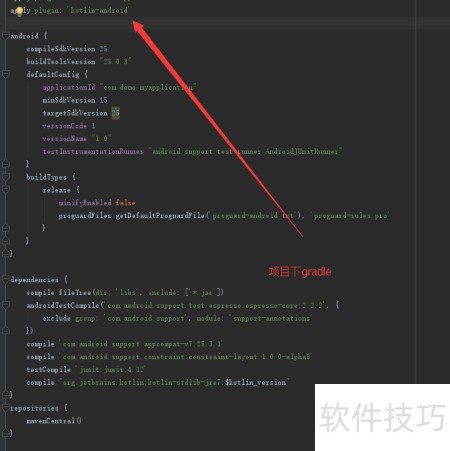Click the appcompat-v7 dependency string
Image resolution: width=450 pixels, height=451 pixels.
click(x=141, y=344)
